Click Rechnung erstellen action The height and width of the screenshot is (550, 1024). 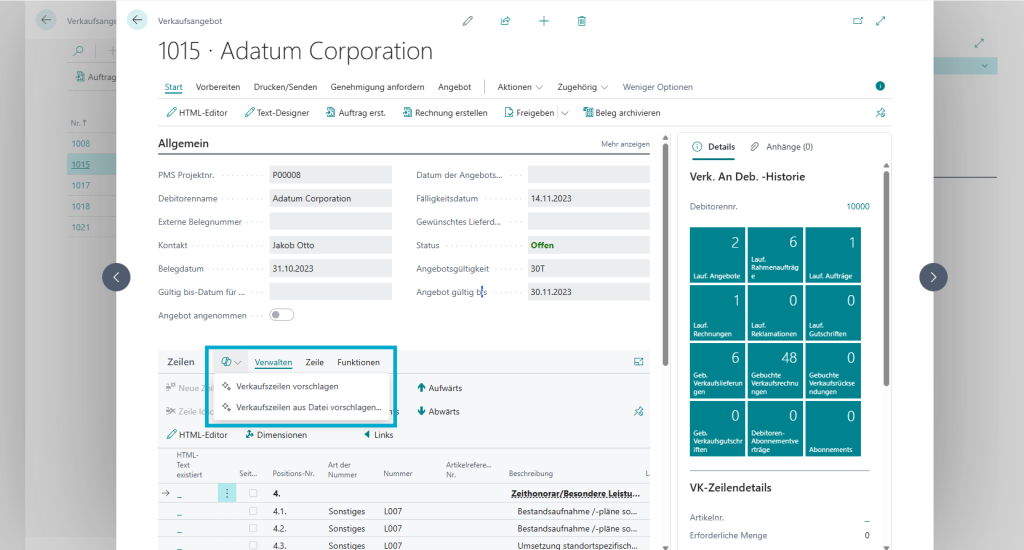click(x=445, y=113)
